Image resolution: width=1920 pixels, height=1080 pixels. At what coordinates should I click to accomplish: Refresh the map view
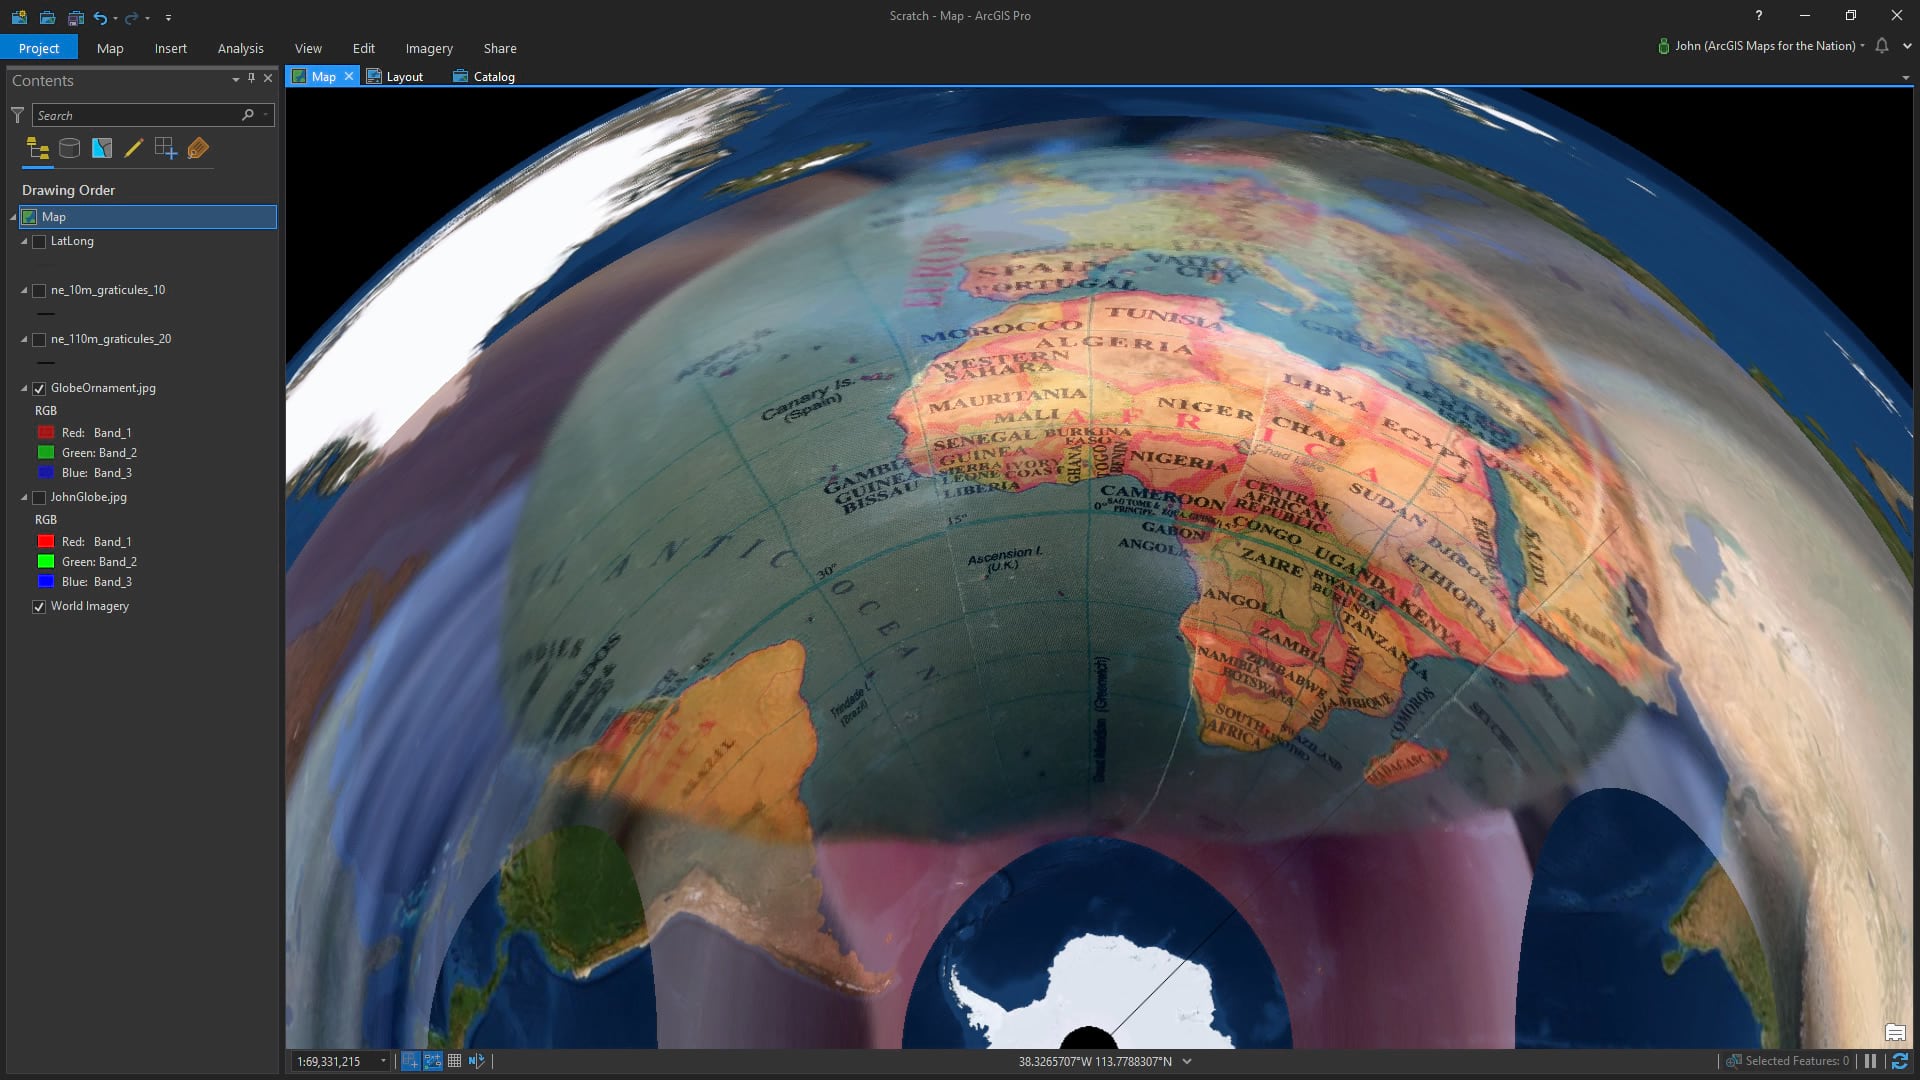click(1900, 1061)
